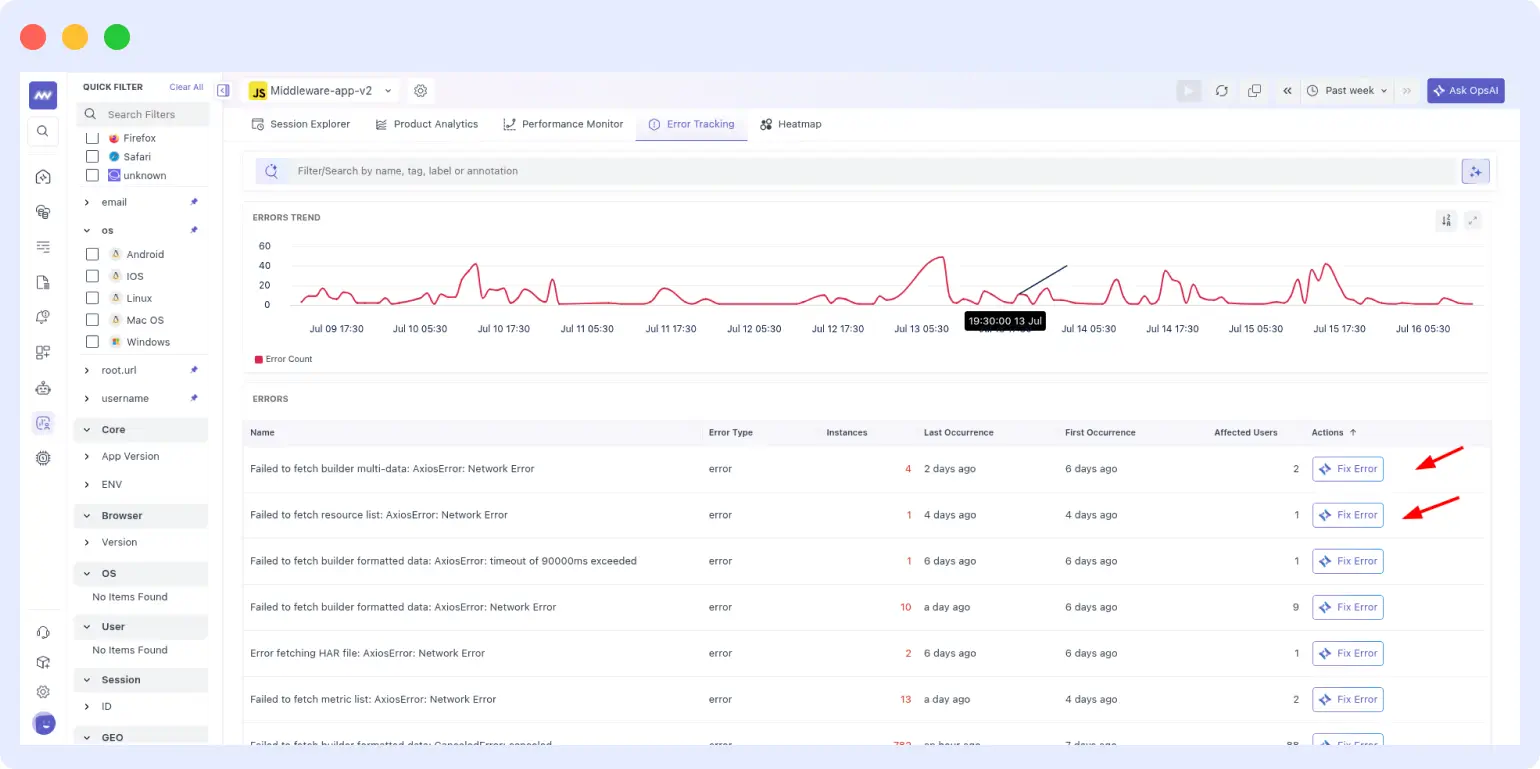This screenshot has height=769, width=1540.
Task: Open the settings gear at sidebar bottom
Action: pos(43,692)
